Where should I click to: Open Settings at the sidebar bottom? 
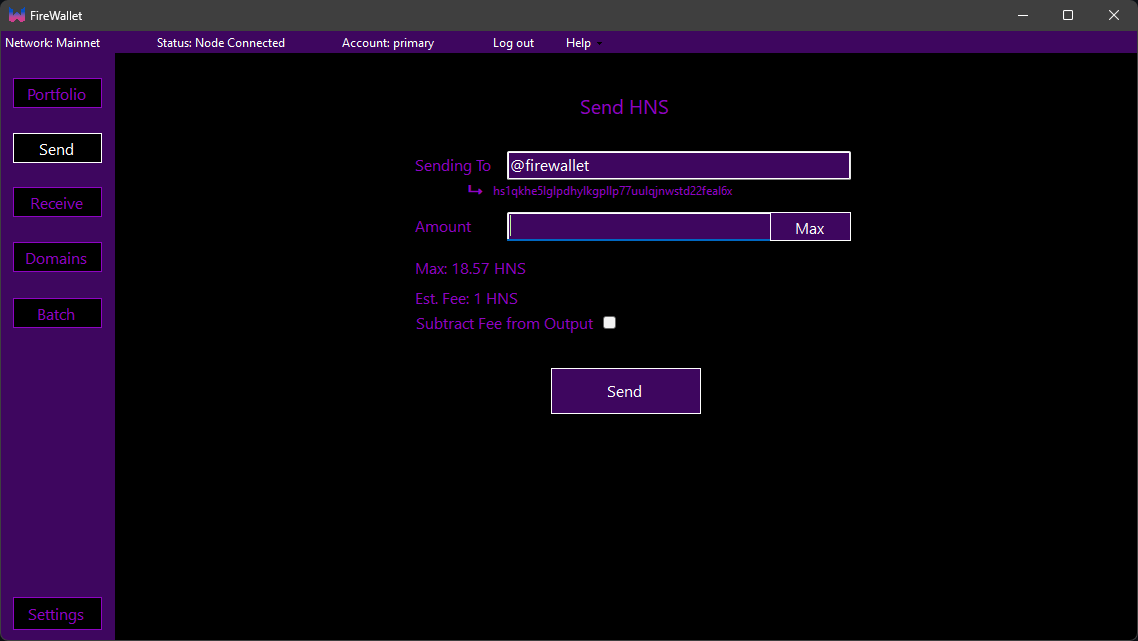coord(57,614)
